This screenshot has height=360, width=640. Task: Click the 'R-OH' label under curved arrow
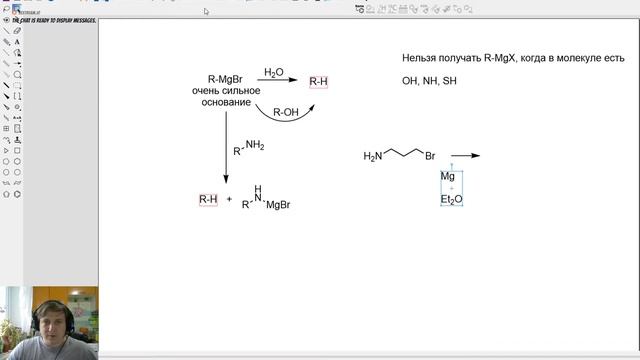pyautogui.click(x=286, y=112)
